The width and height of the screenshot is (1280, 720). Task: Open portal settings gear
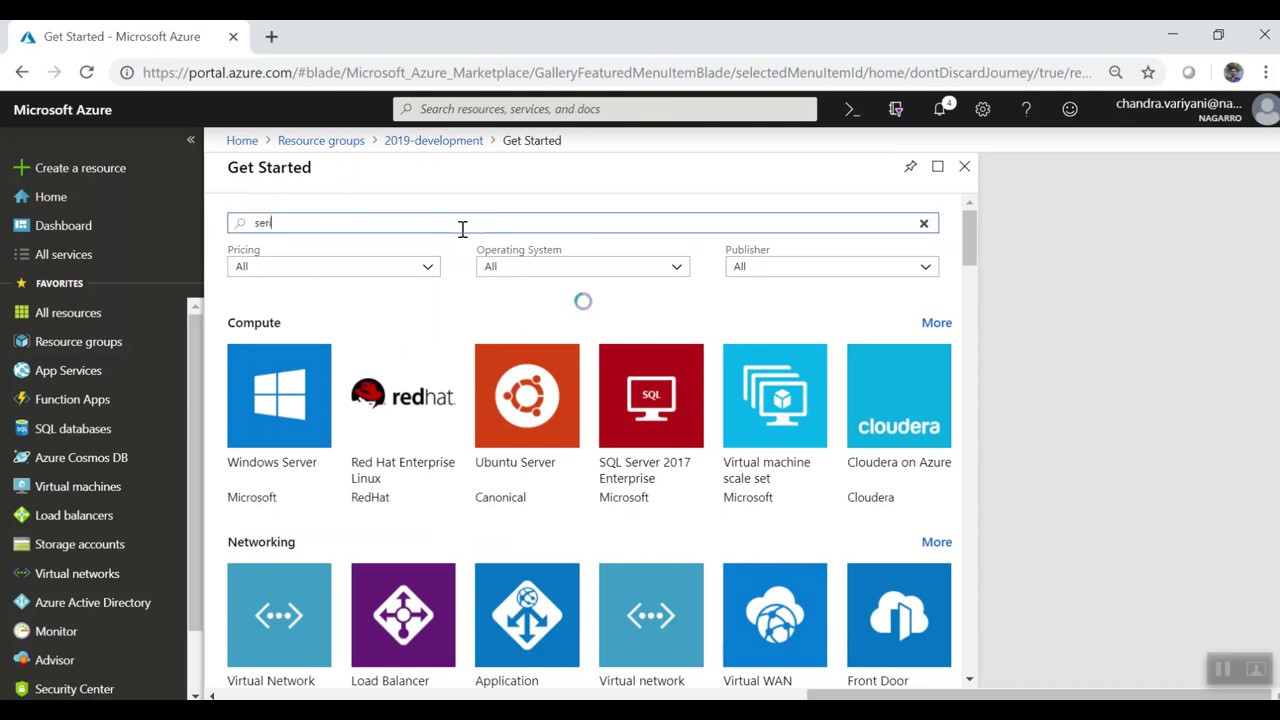pyautogui.click(x=983, y=109)
